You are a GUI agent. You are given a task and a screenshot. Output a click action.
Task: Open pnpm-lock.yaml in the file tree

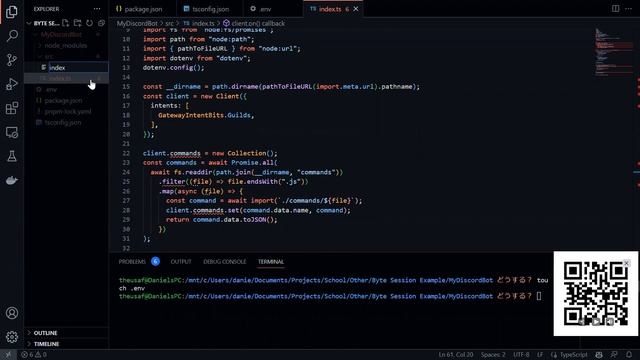[67, 111]
